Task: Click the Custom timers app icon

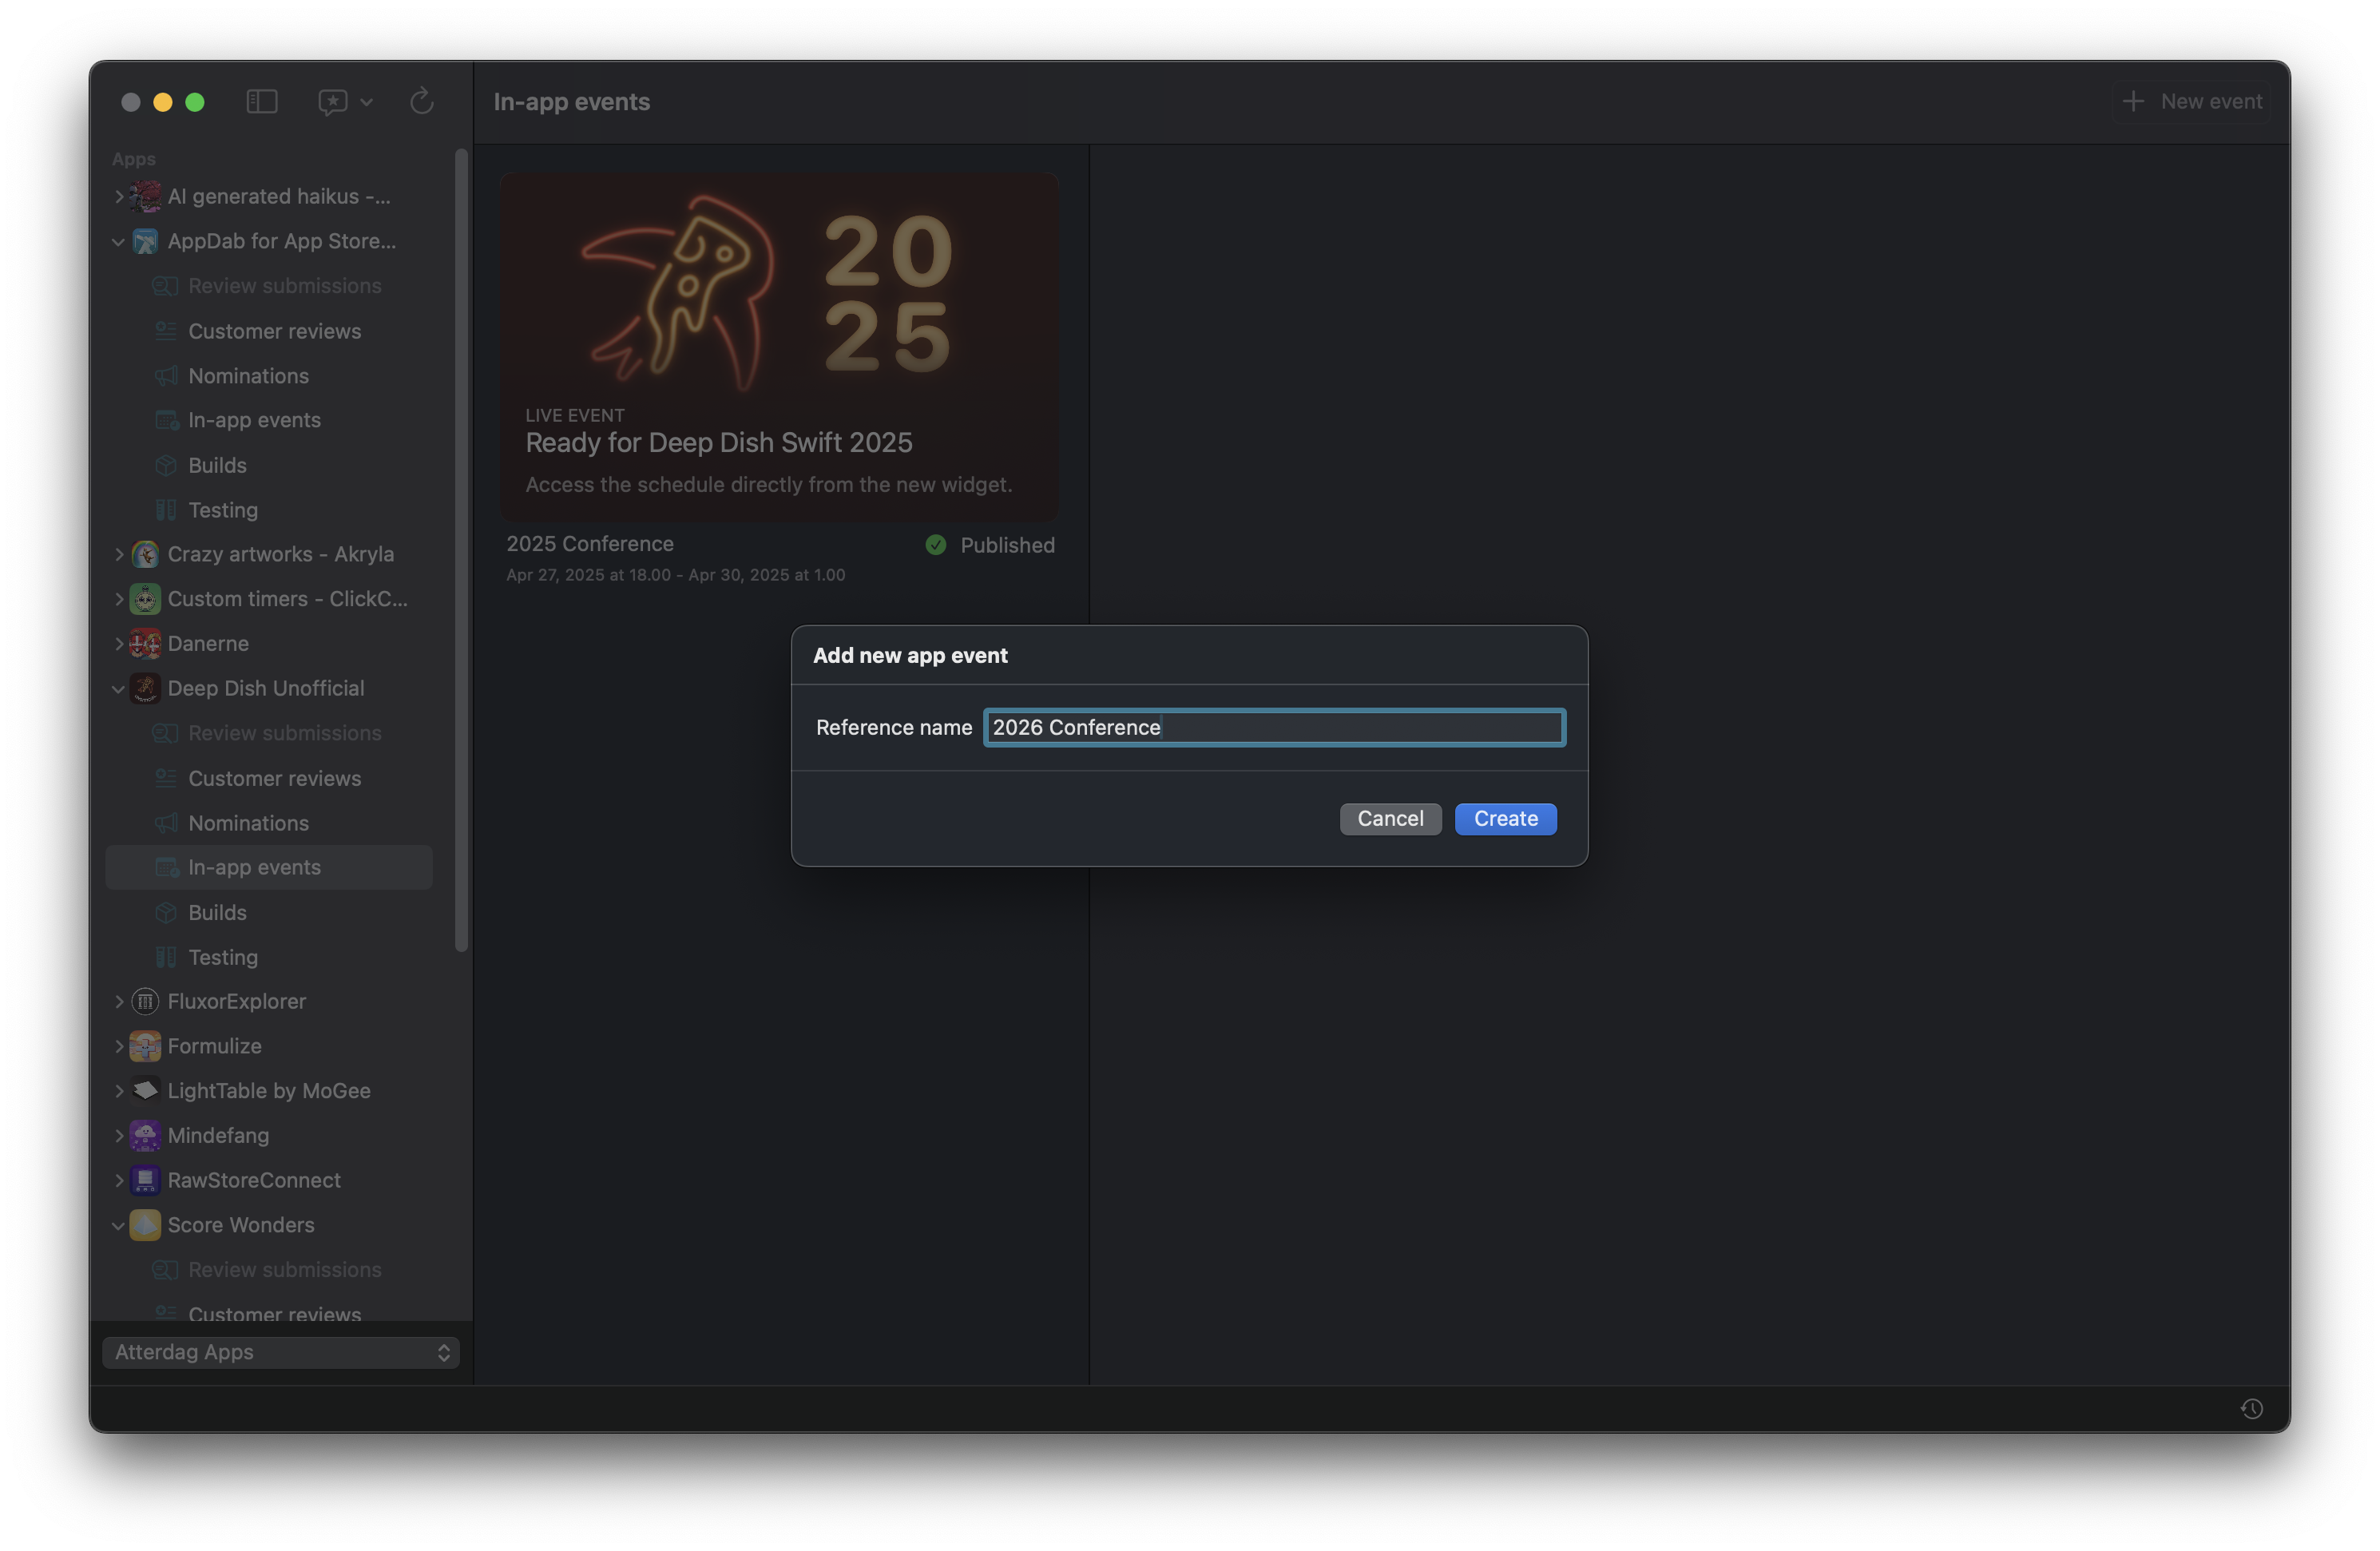Action: 145,599
